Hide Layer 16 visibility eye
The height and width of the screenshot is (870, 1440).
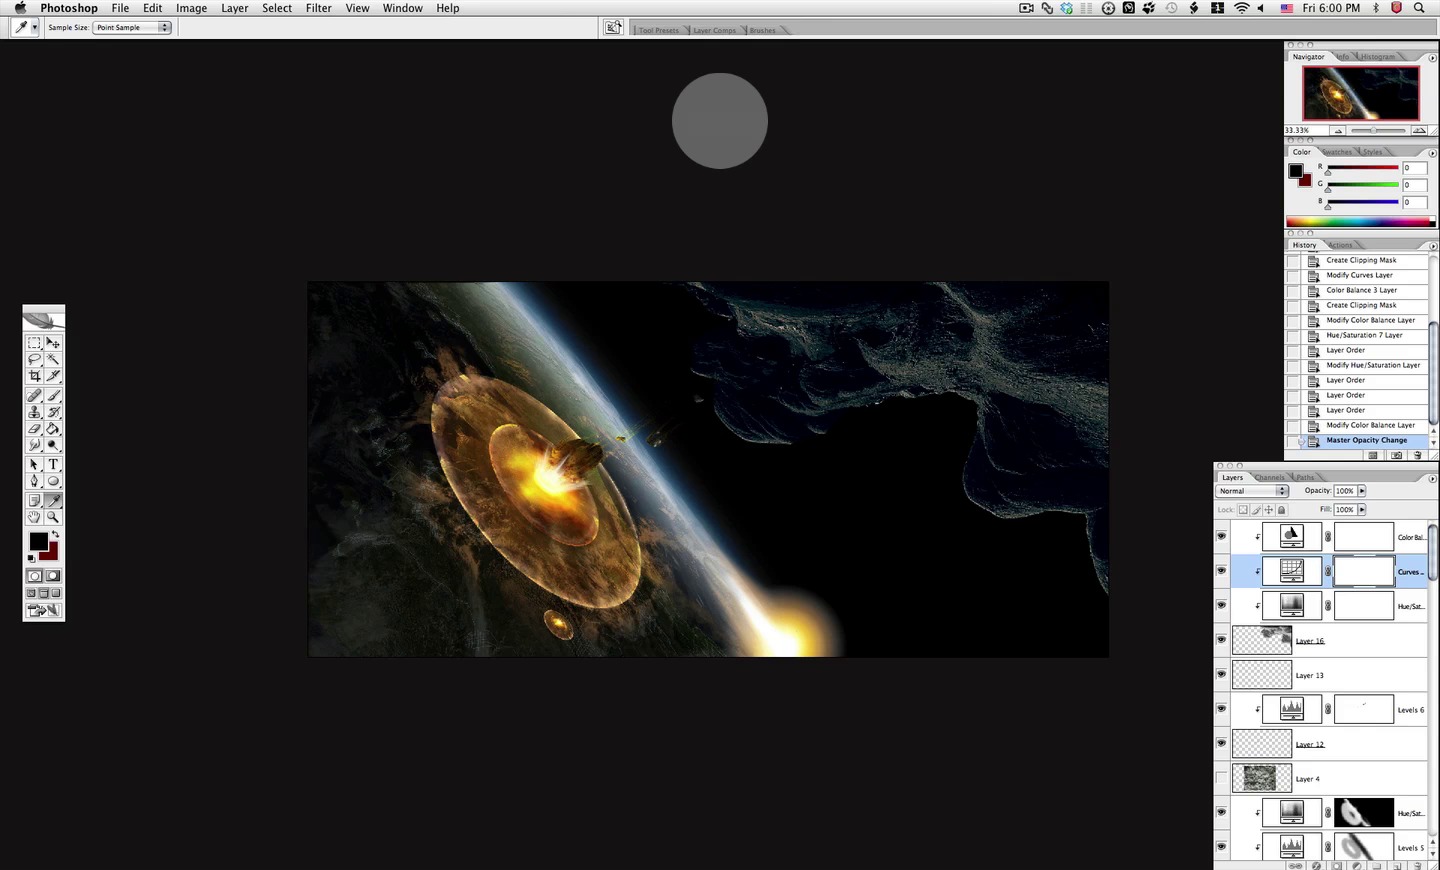1221,639
